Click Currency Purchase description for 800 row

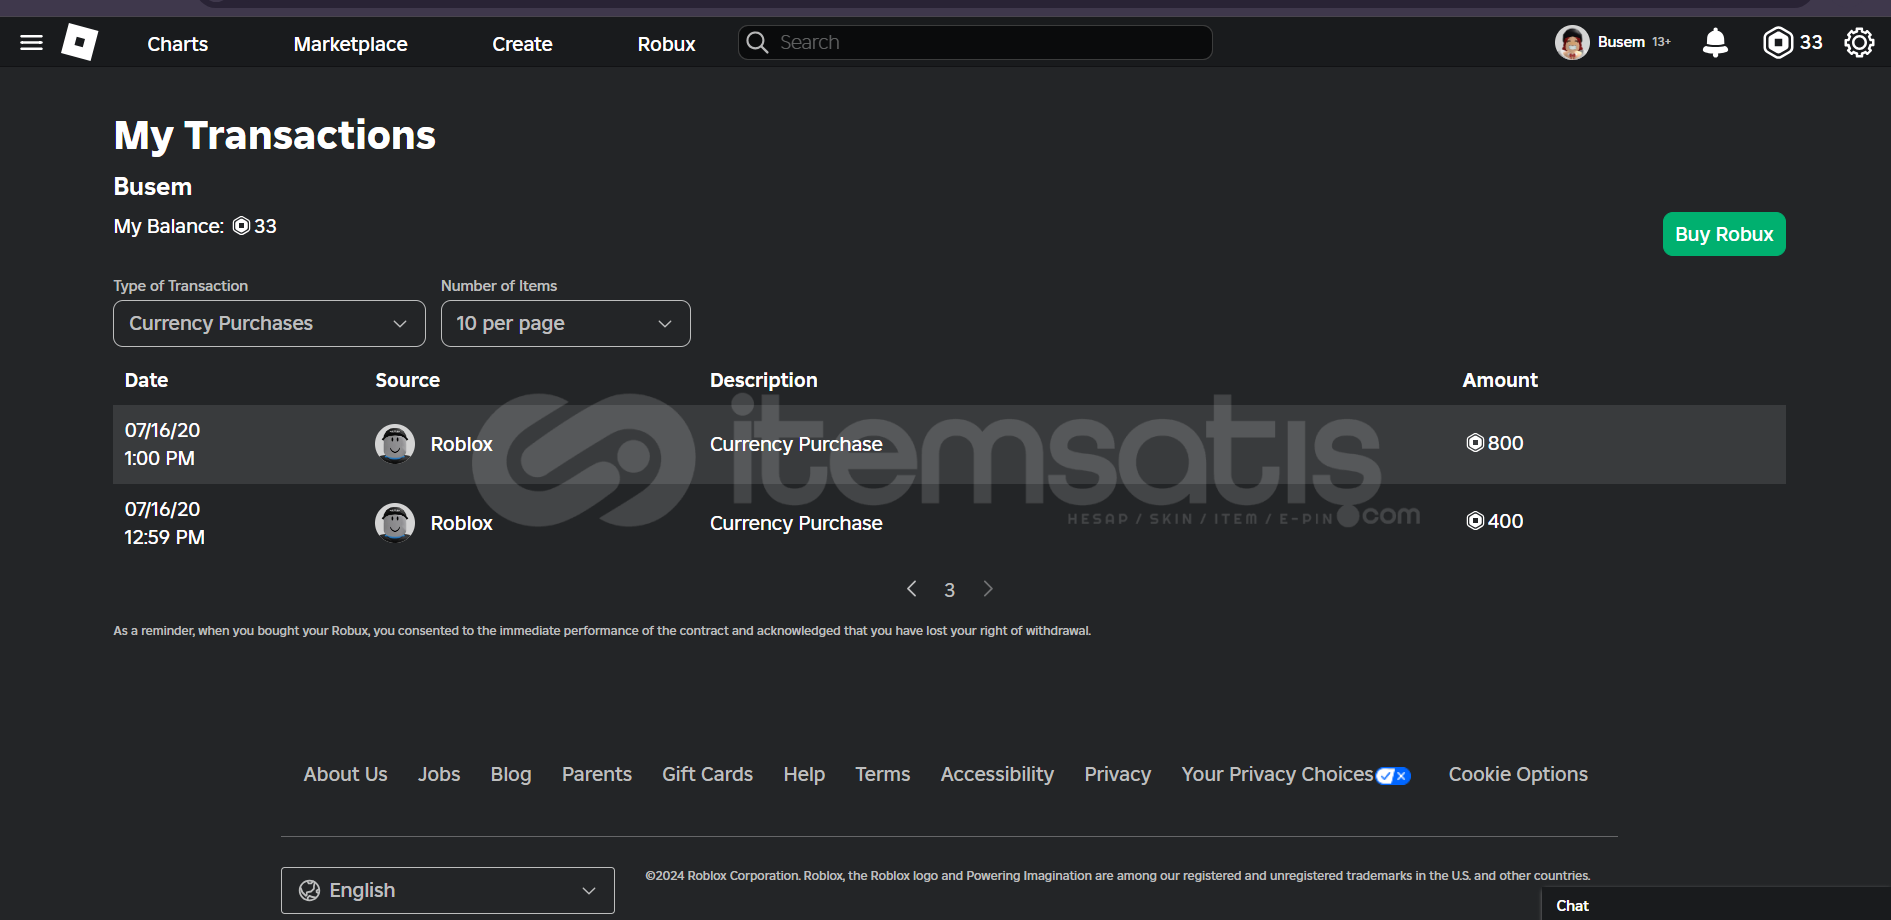[x=796, y=444]
